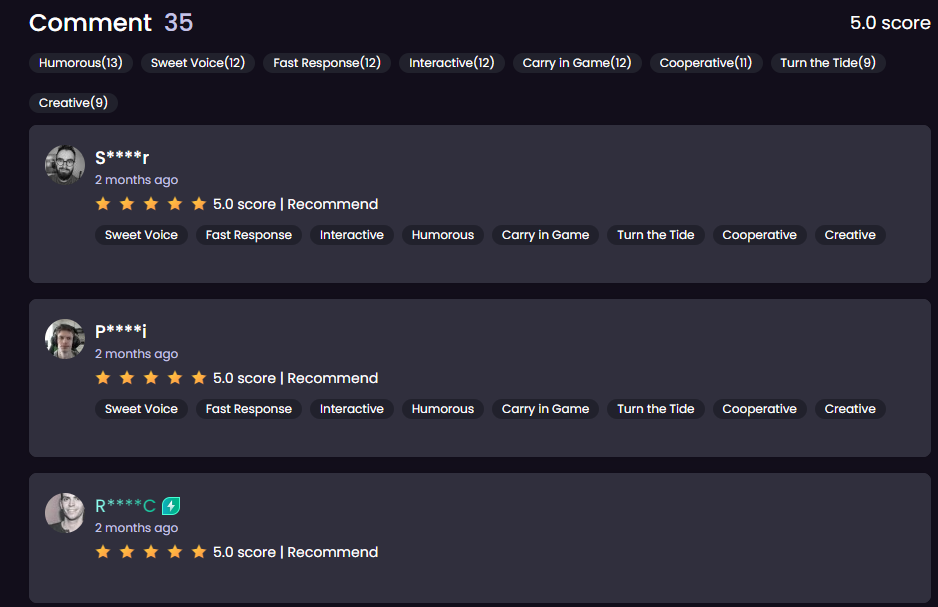Select the Interactive(12) filter tag
938x607 pixels.
pos(452,63)
